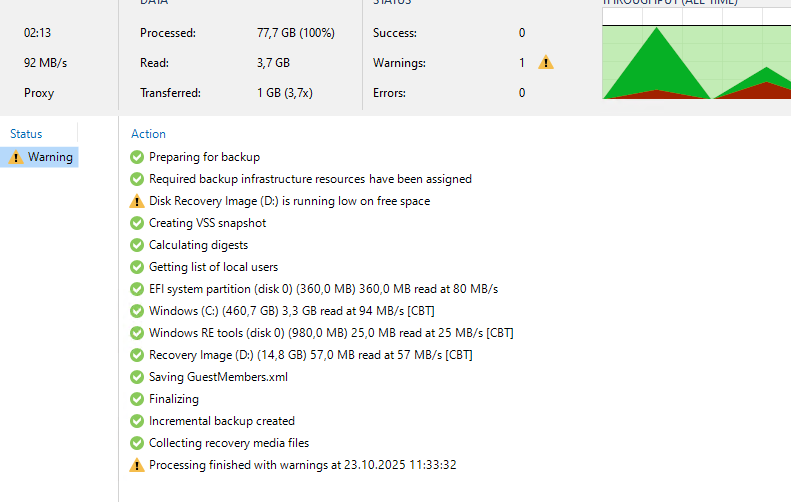This screenshot has width=791, height=502.
Task: Select the Collecting recovery media files row
Action: pyautogui.click(x=229, y=443)
